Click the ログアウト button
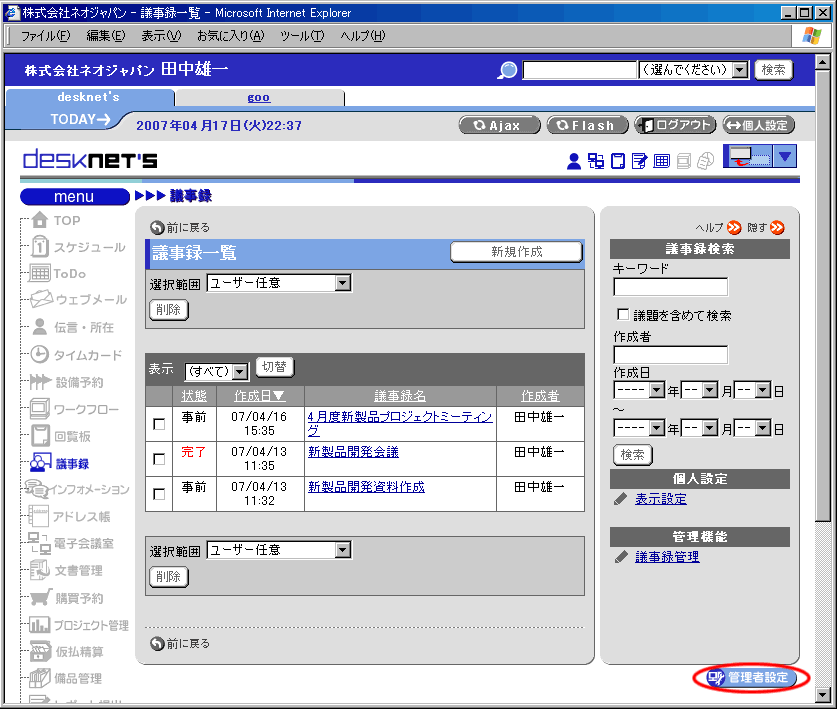 676,125
